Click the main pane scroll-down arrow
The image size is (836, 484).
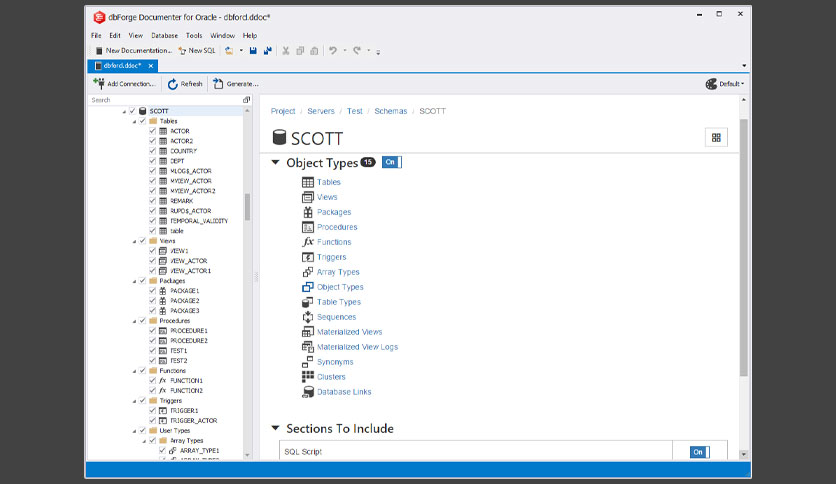[744, 454]
